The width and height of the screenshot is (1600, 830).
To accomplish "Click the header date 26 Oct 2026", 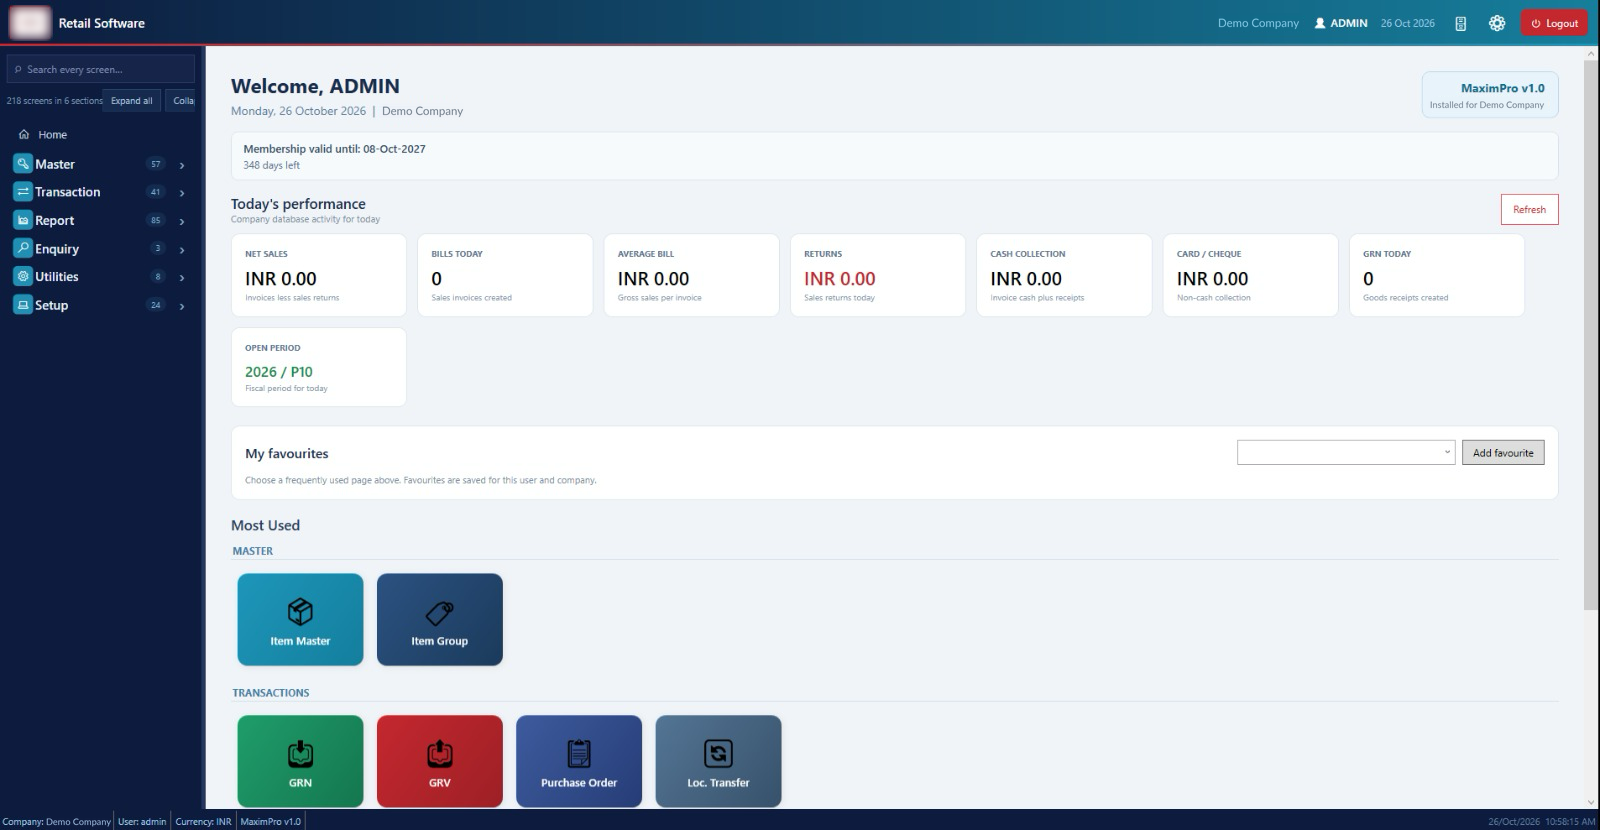I will 1408,23.
